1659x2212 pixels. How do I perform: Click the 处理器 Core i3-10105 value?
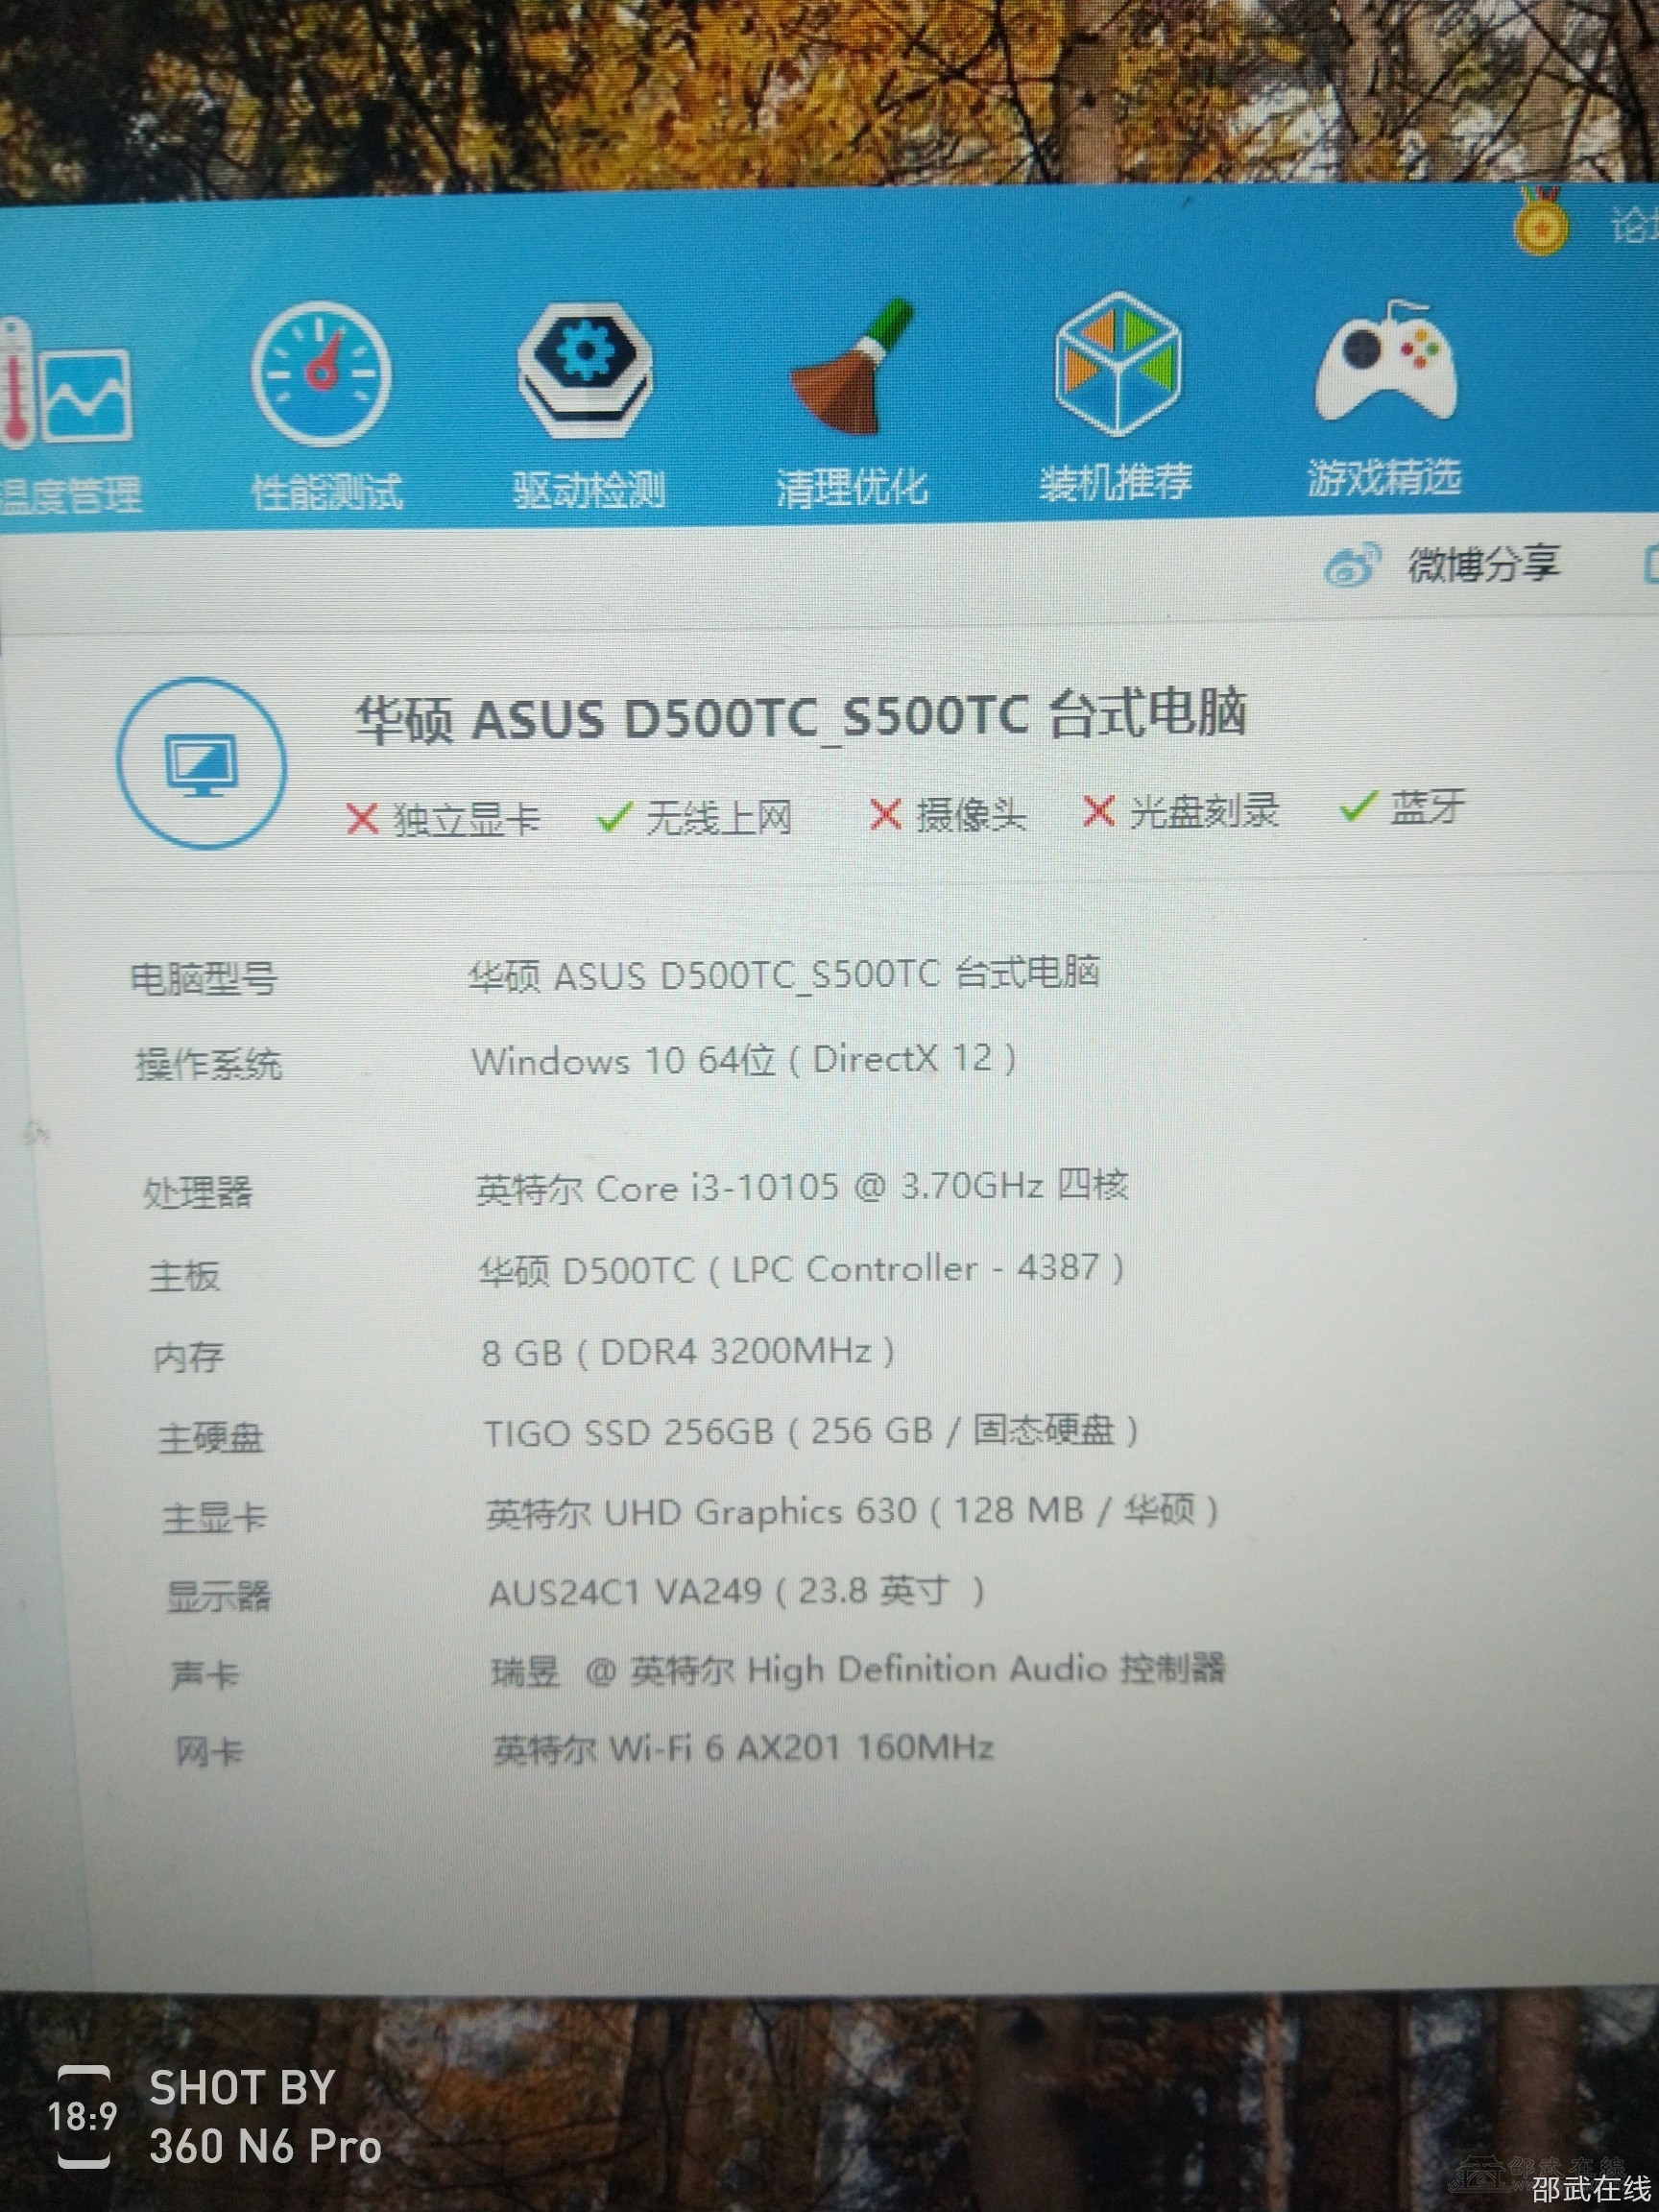click(x=801, y=1188)
